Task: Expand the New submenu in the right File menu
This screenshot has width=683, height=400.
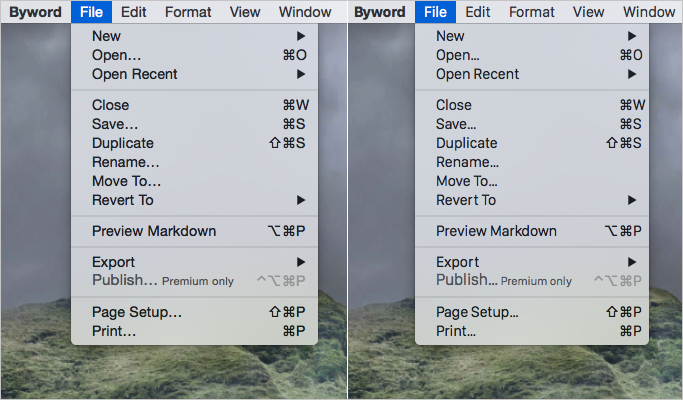Action: (532, 36)
